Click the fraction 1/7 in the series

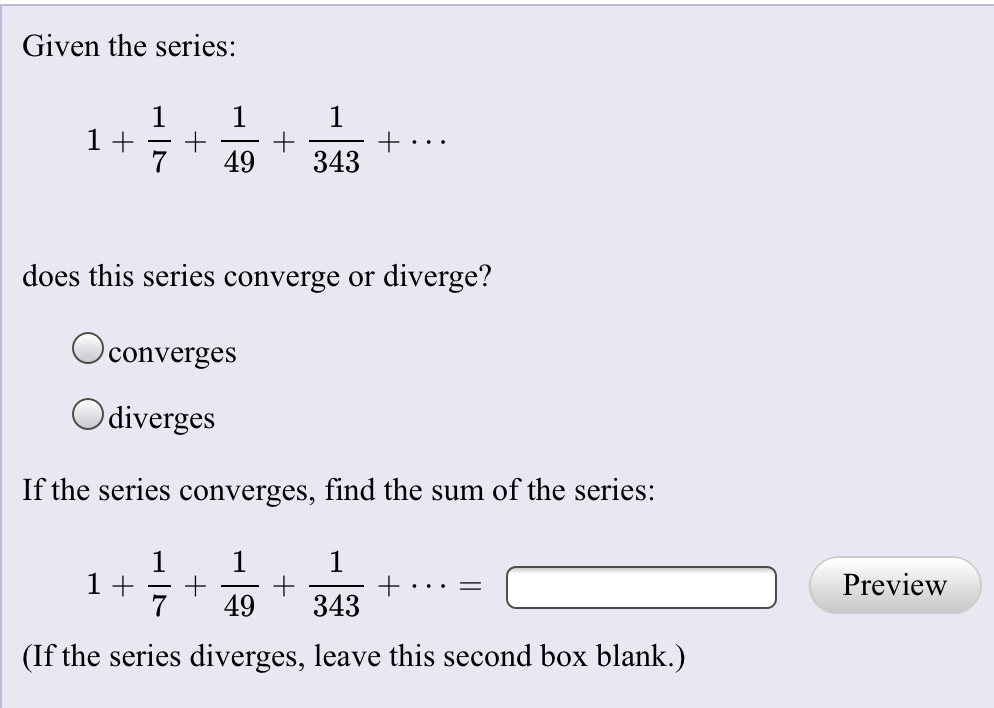pos(158,140)
